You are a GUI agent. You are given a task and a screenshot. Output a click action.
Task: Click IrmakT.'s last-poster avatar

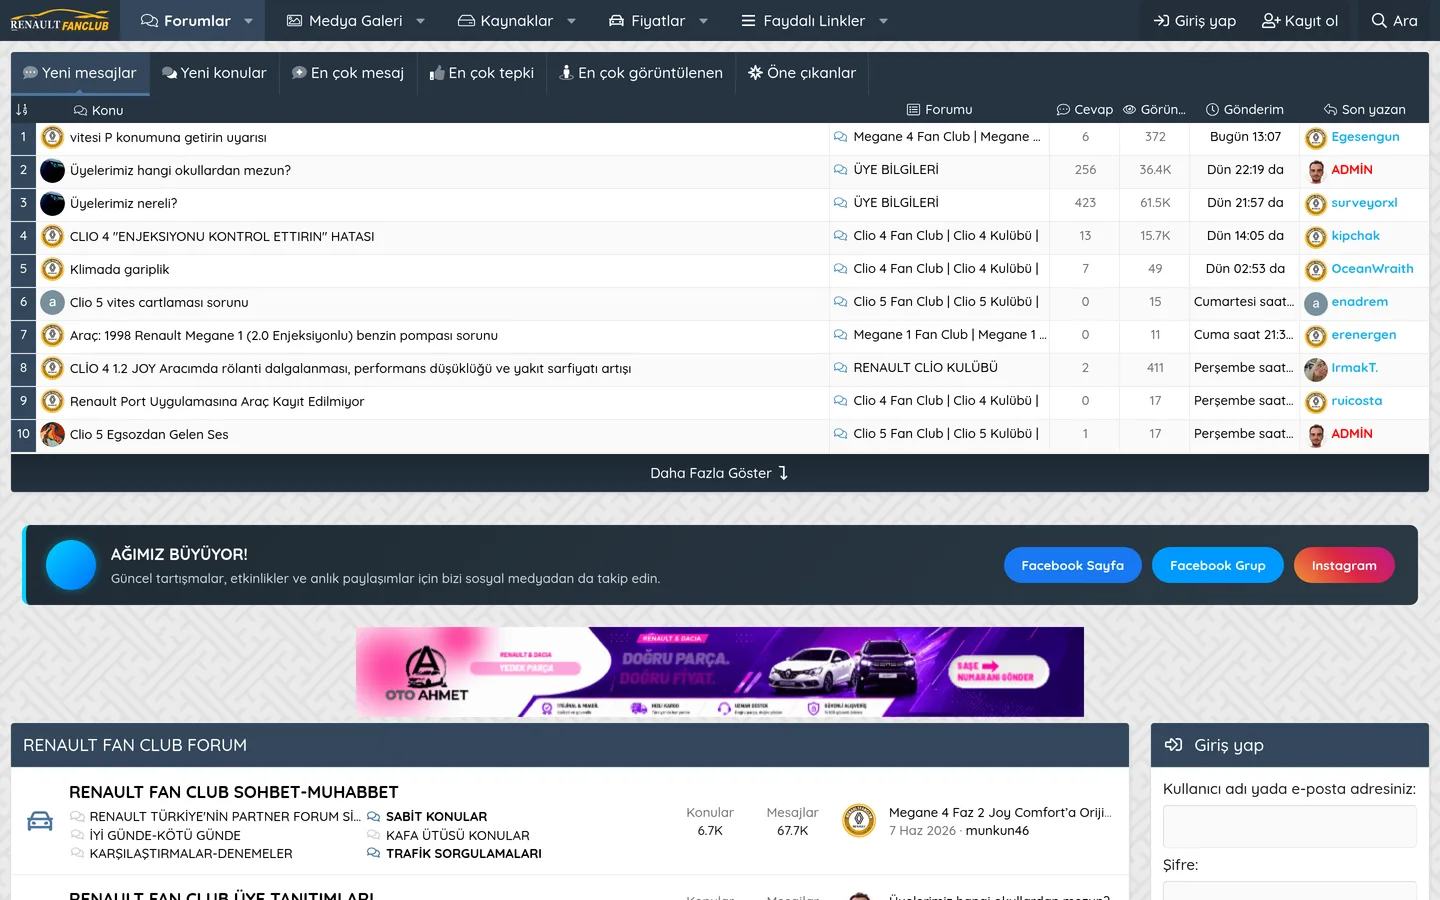[x=1316, y=369]
